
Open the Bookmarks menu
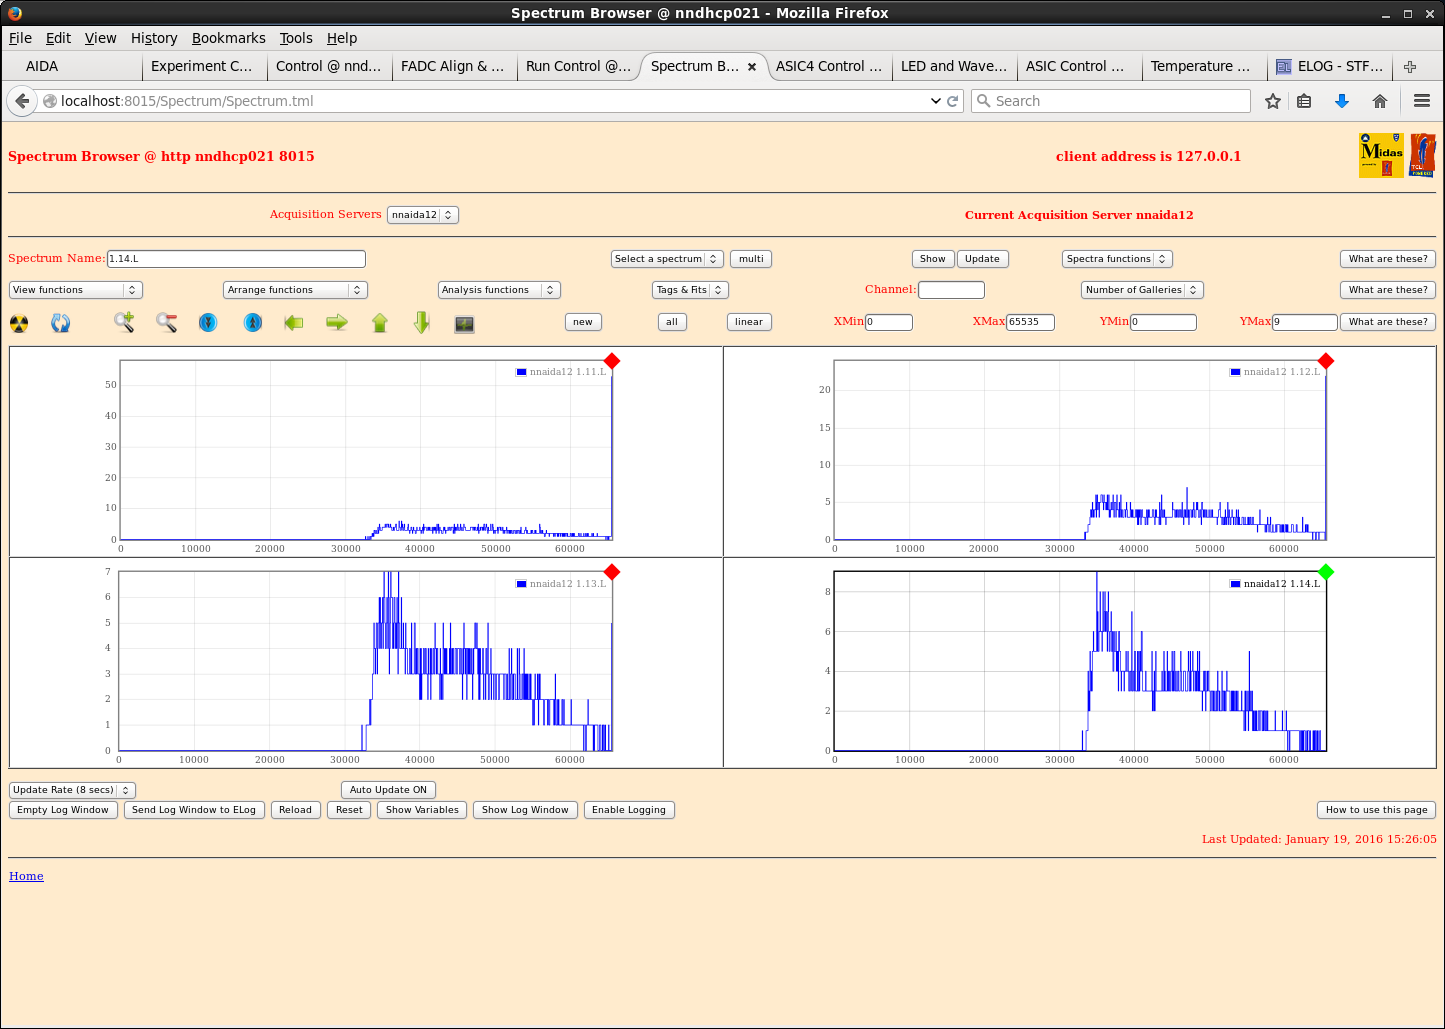pyautogui.click(x=229, y=38)
